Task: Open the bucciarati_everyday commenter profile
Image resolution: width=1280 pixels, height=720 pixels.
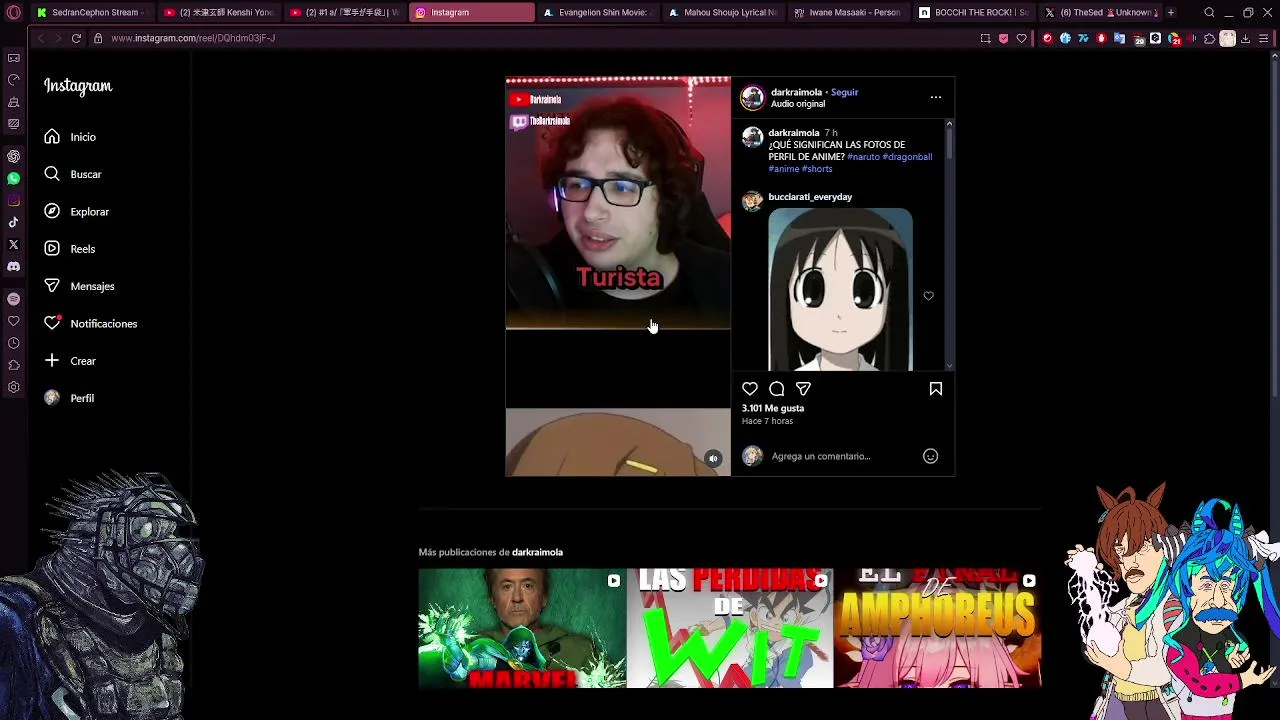Action: point(810,197)
